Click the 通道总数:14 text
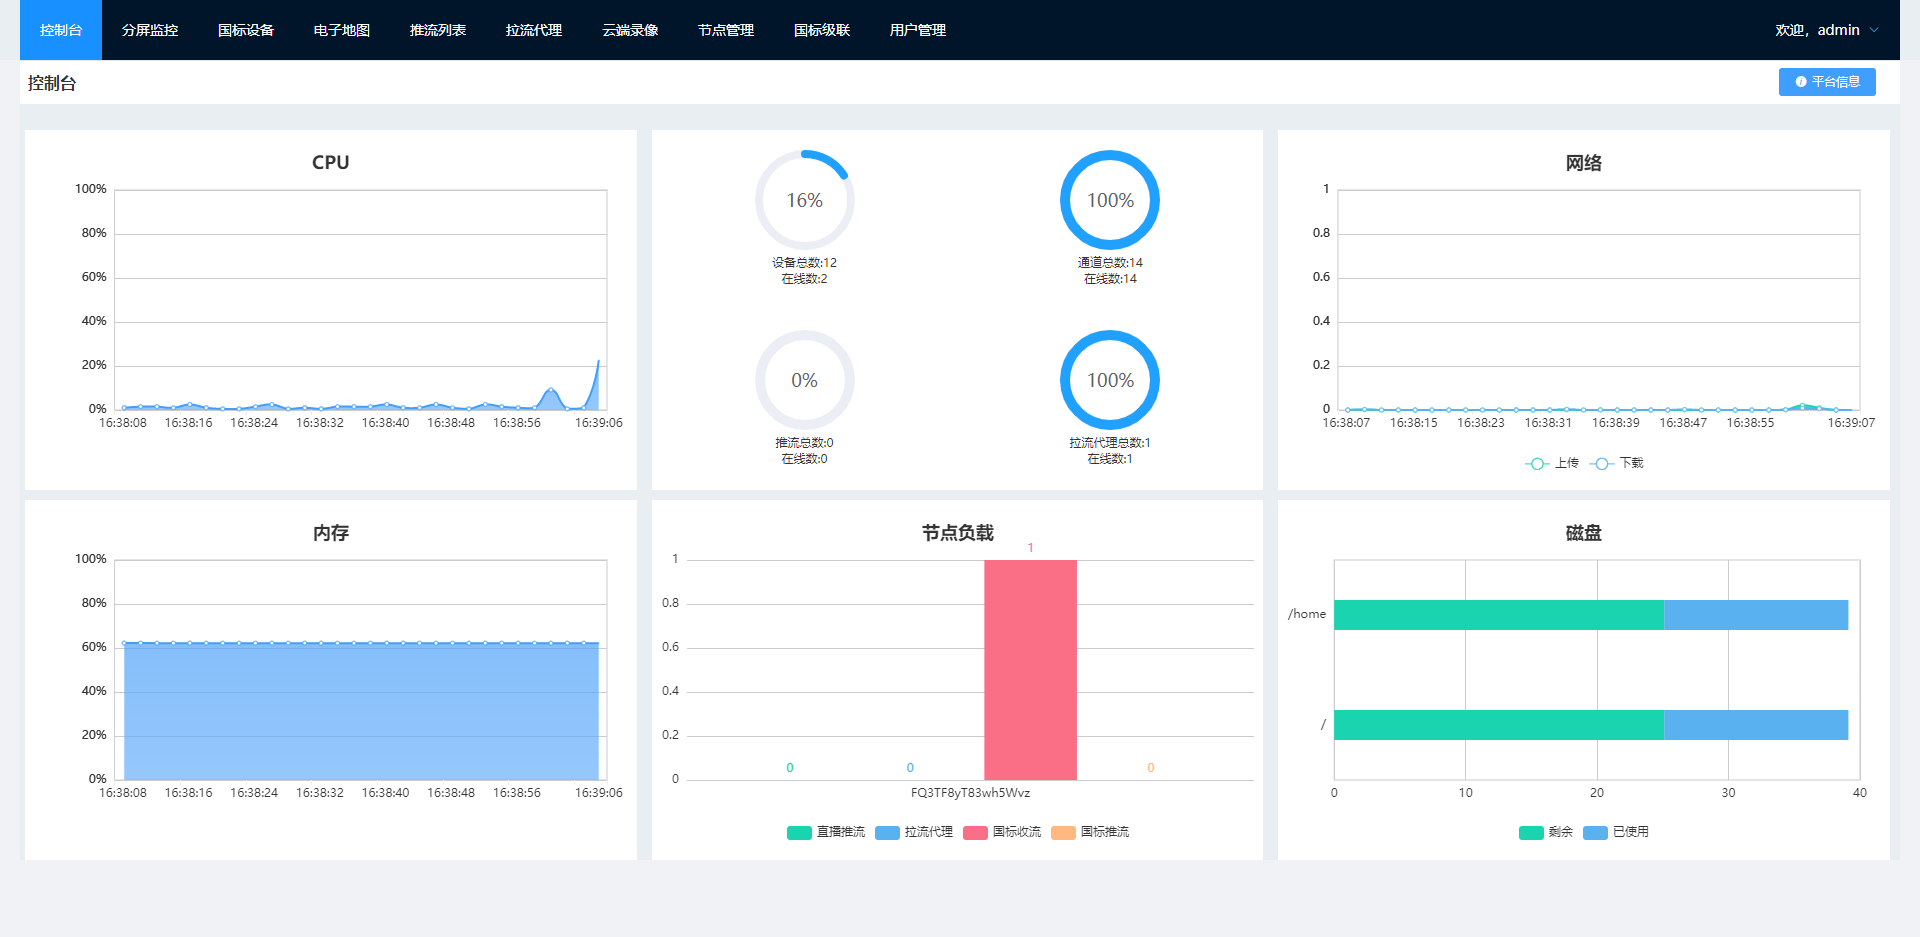The width and height of the screenshot is (1920, 937). [1110, 263]
